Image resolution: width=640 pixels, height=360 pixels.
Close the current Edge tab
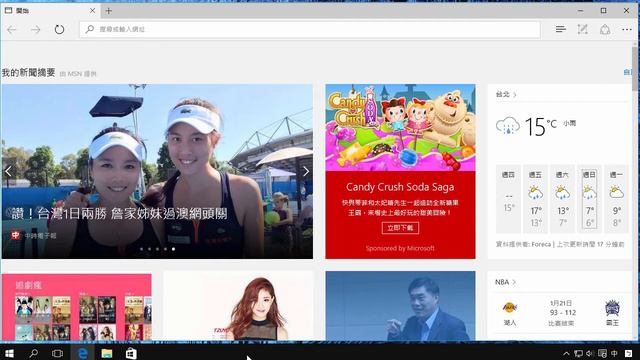[x=93, y=11]
